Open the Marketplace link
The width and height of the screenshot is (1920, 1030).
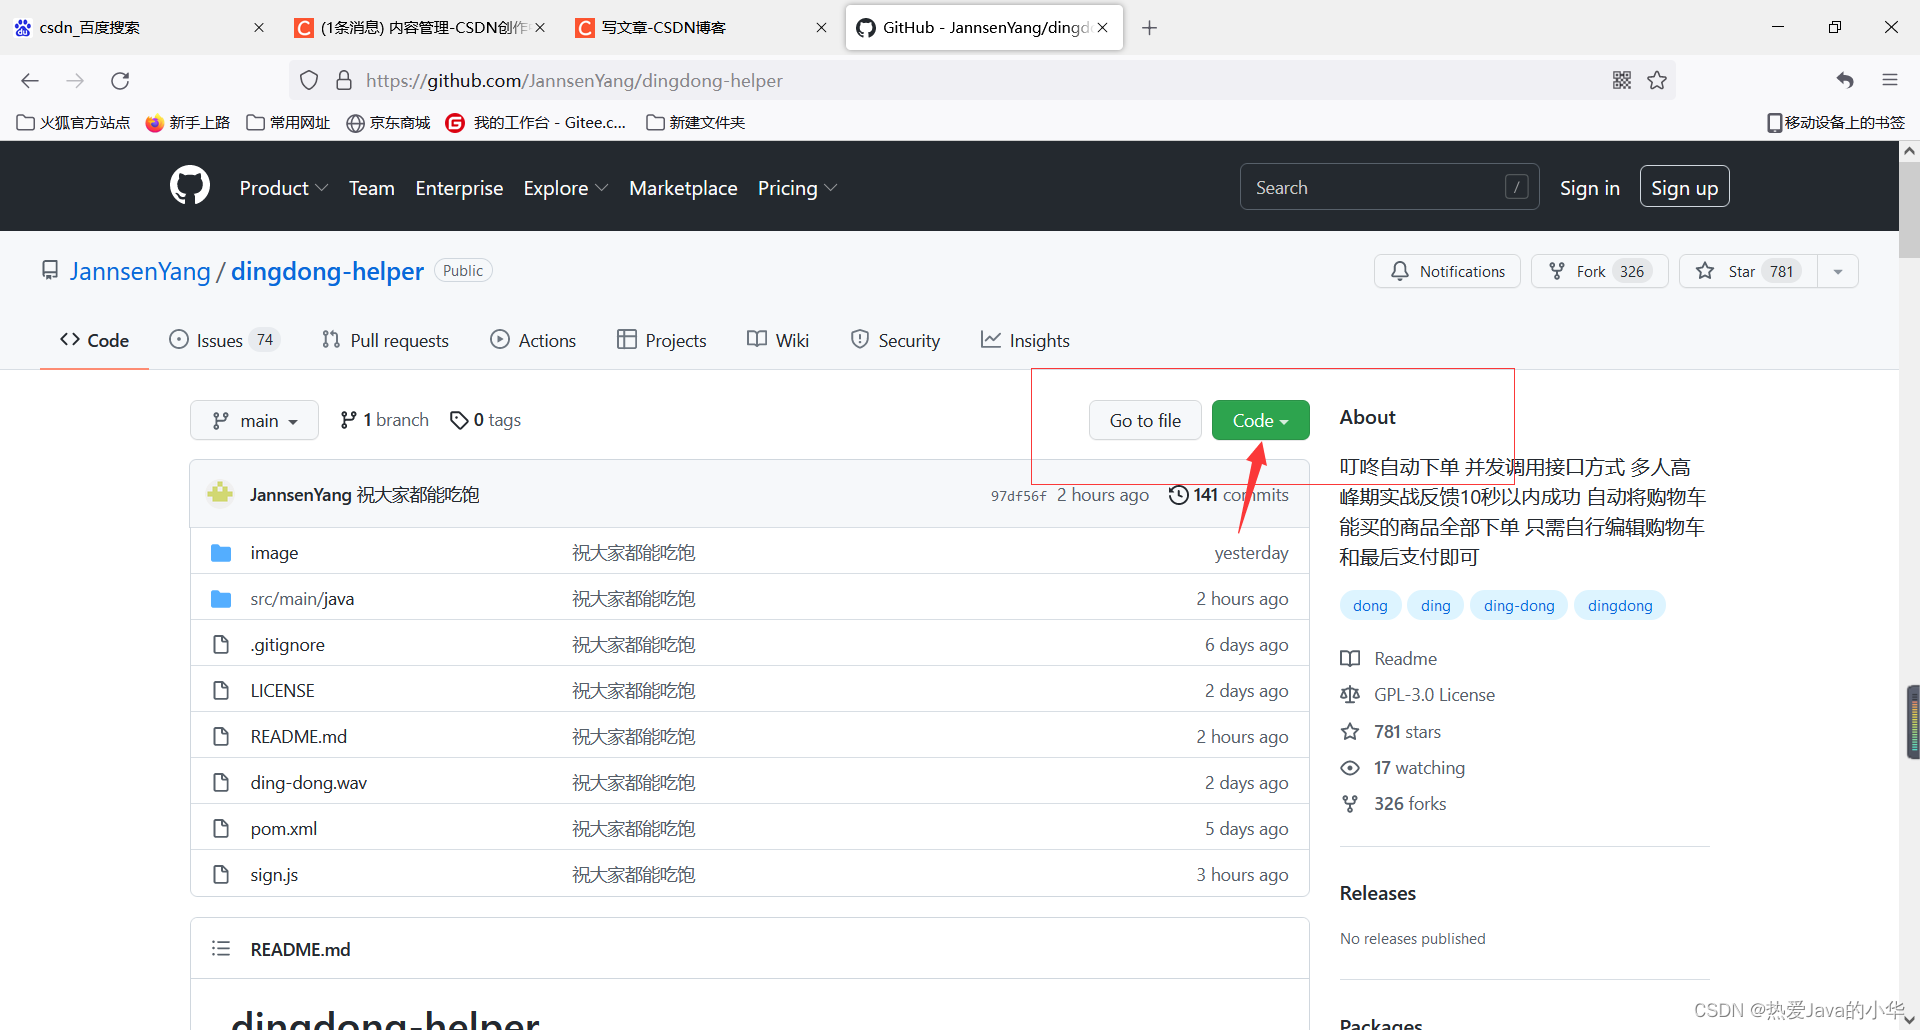(683, 188)
